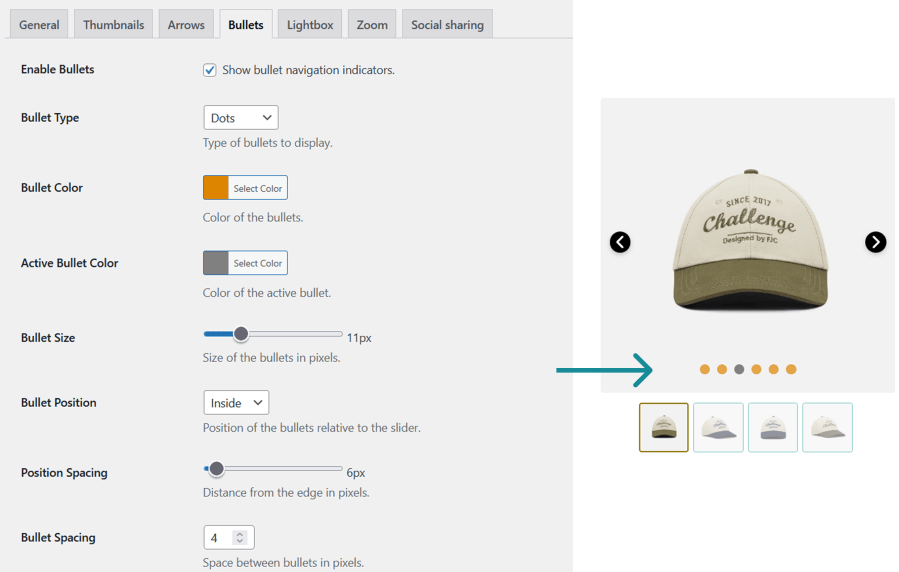The image size is (899, 572).
Task: Open the Bullet Type Dots dropdown
Action: click(x=241, y=117)
